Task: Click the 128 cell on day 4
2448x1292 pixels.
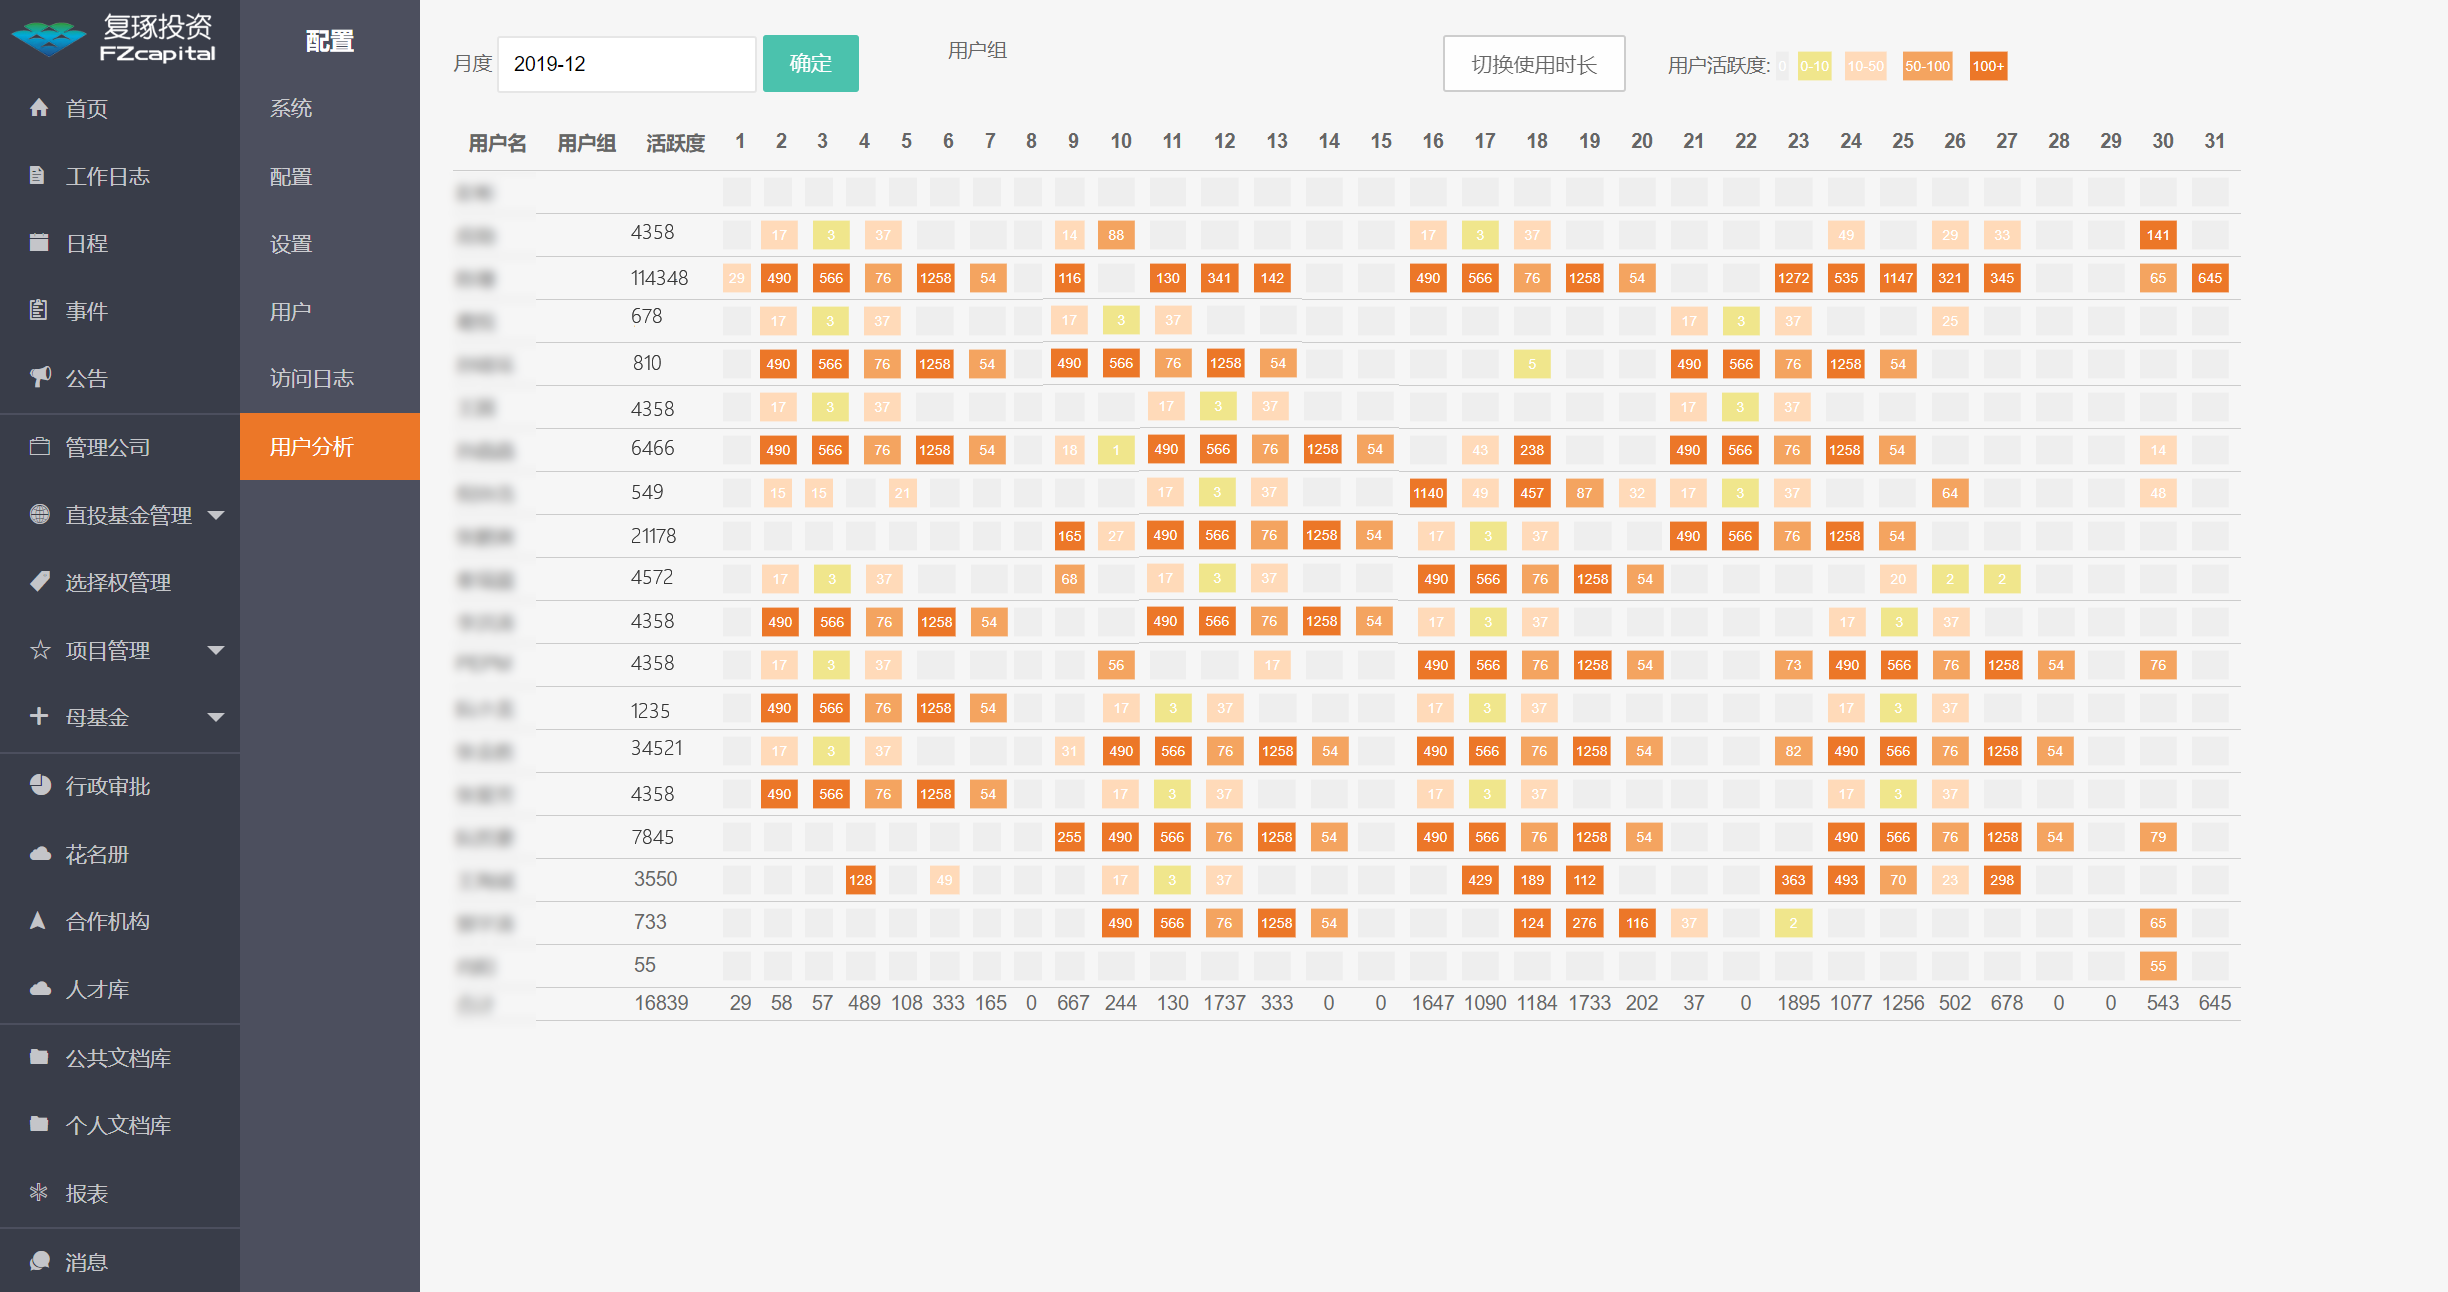Action: [860, 880]
